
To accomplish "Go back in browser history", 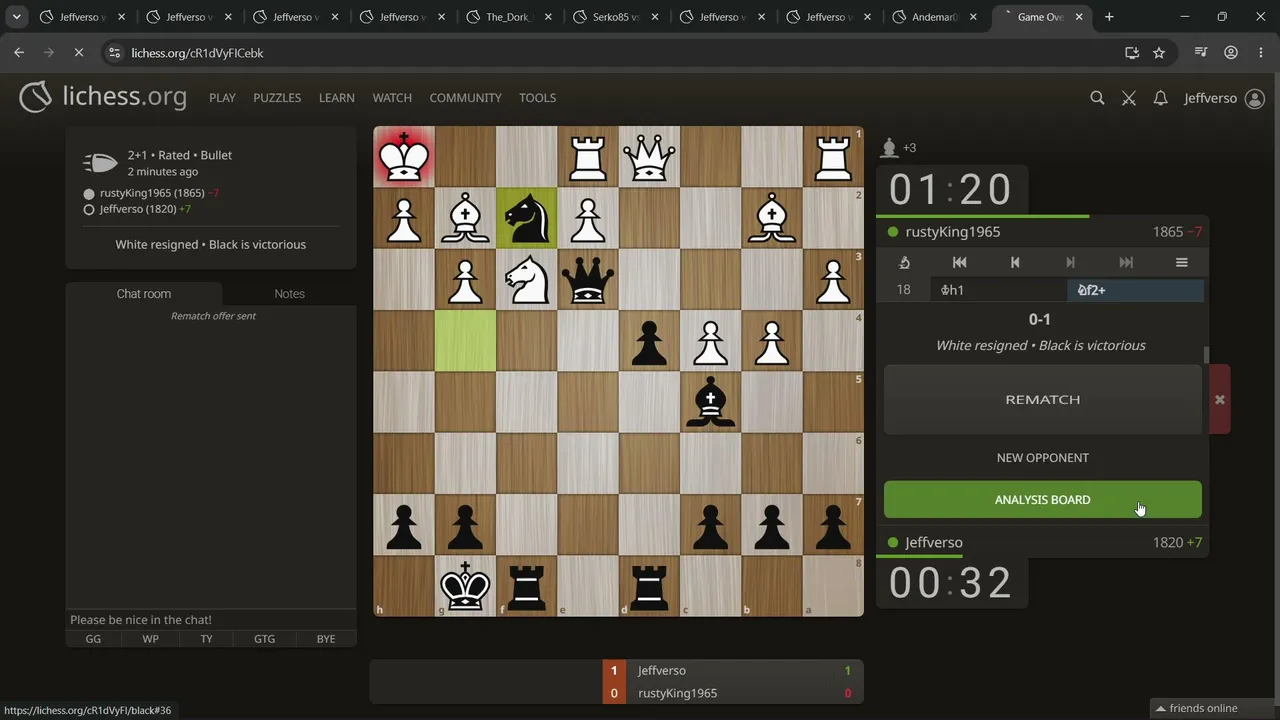I will tap(19, 53).
